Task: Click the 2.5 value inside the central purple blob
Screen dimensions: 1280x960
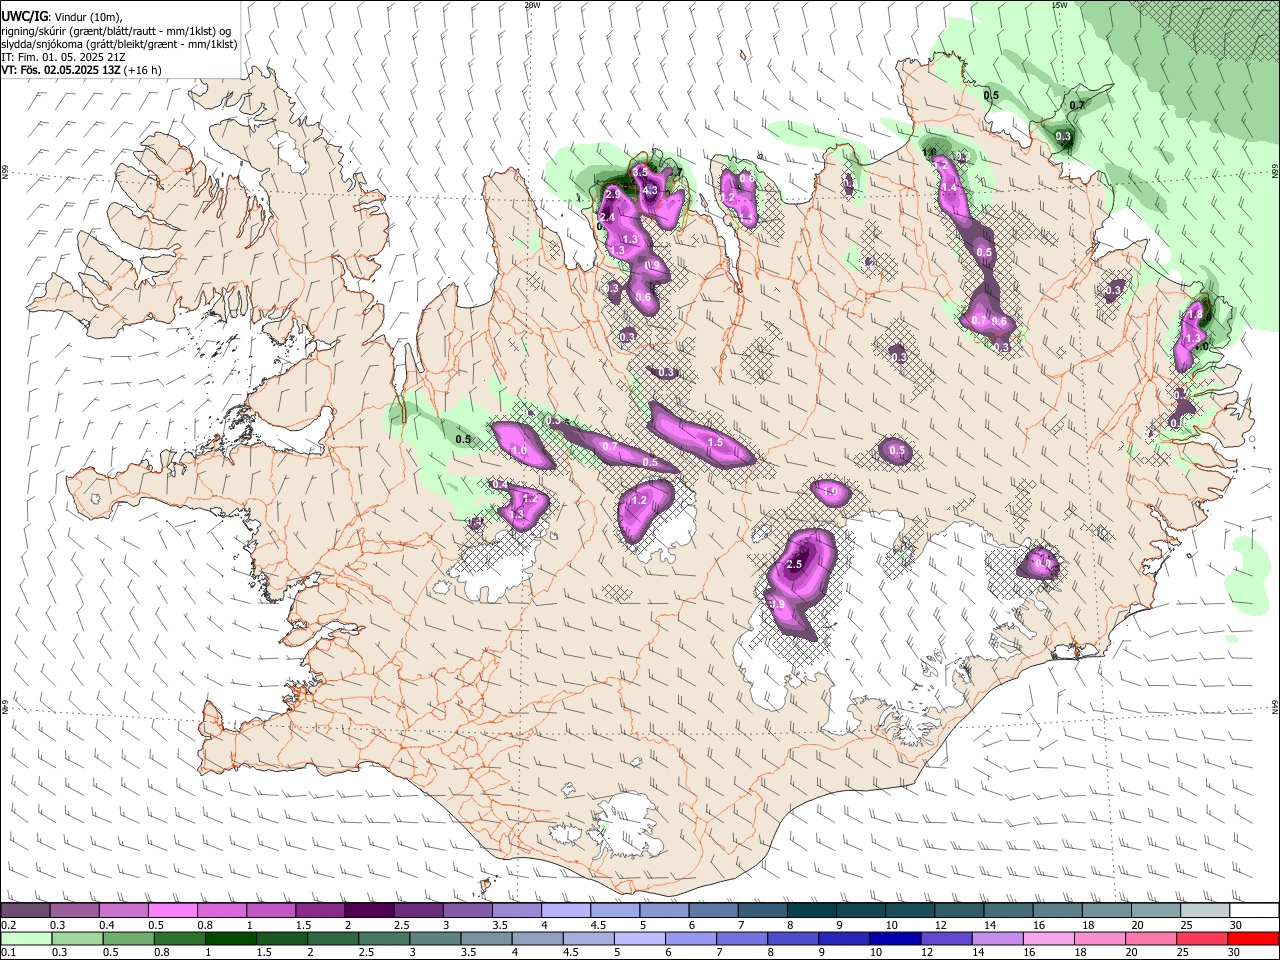Action: (795, 565)
